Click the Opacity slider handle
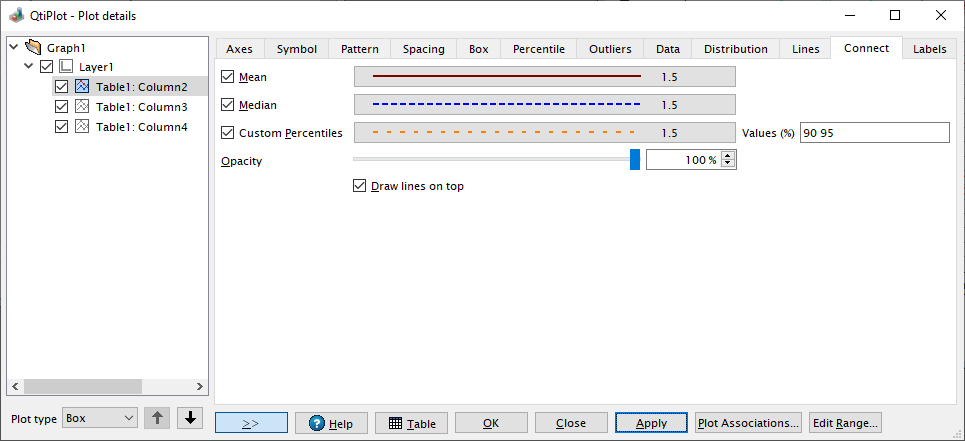Screen dimensions: 965x441 pyautogui.click(x=635, y=159)
